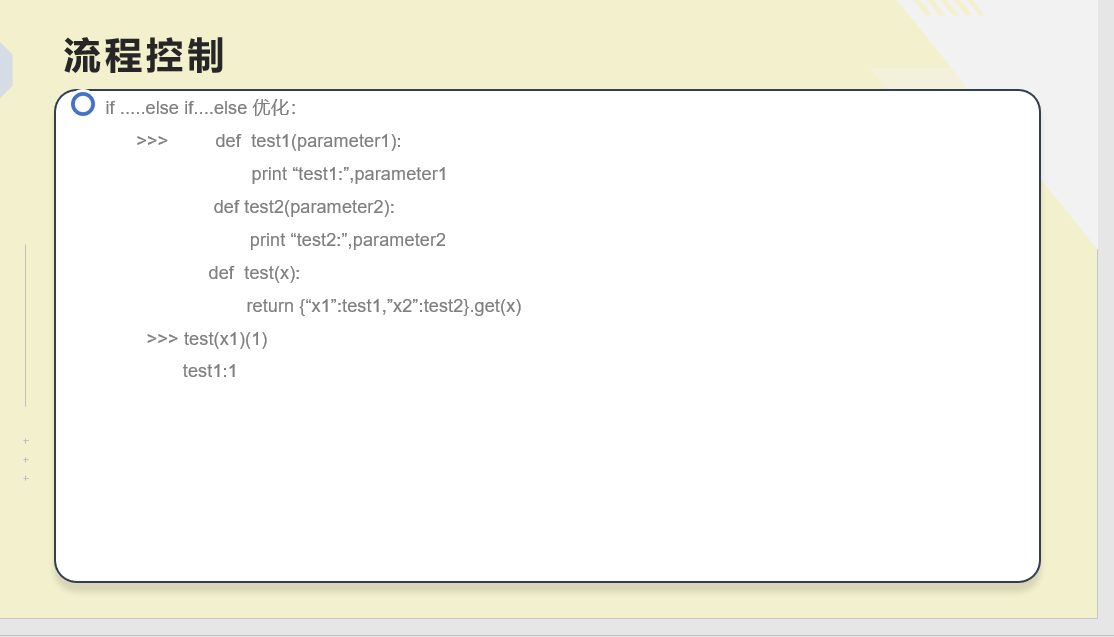Click the 'if .....else if....else 优化:' heading line
This screenshot has width=1114, height=637.
pos(200,108)
